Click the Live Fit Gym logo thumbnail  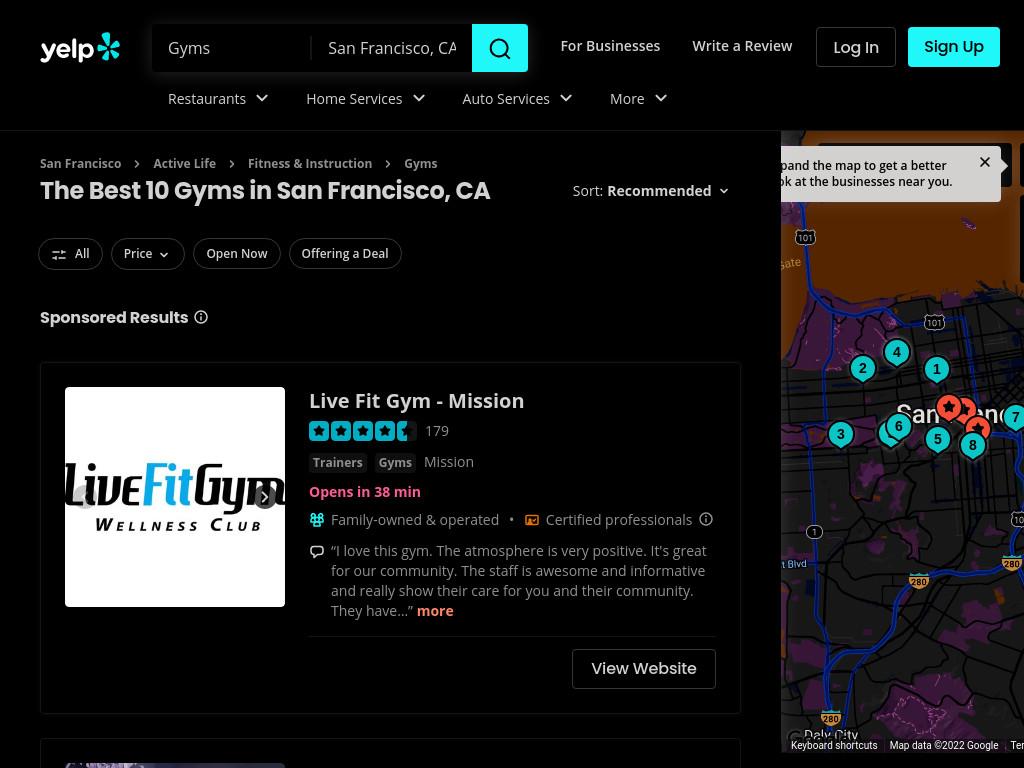point(175,497)
